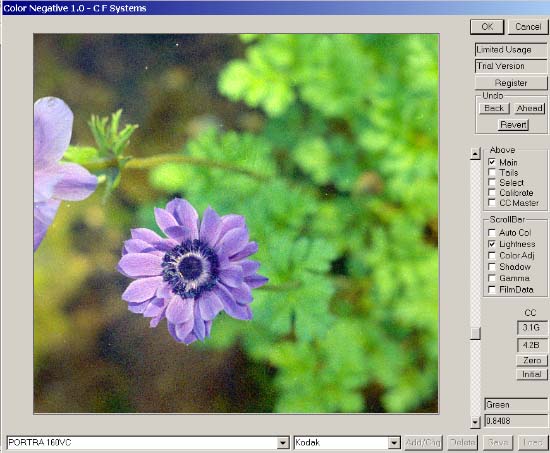Enable the CC Master checkbox
This screenshot has height=453, width=550.
coord(492,203)
